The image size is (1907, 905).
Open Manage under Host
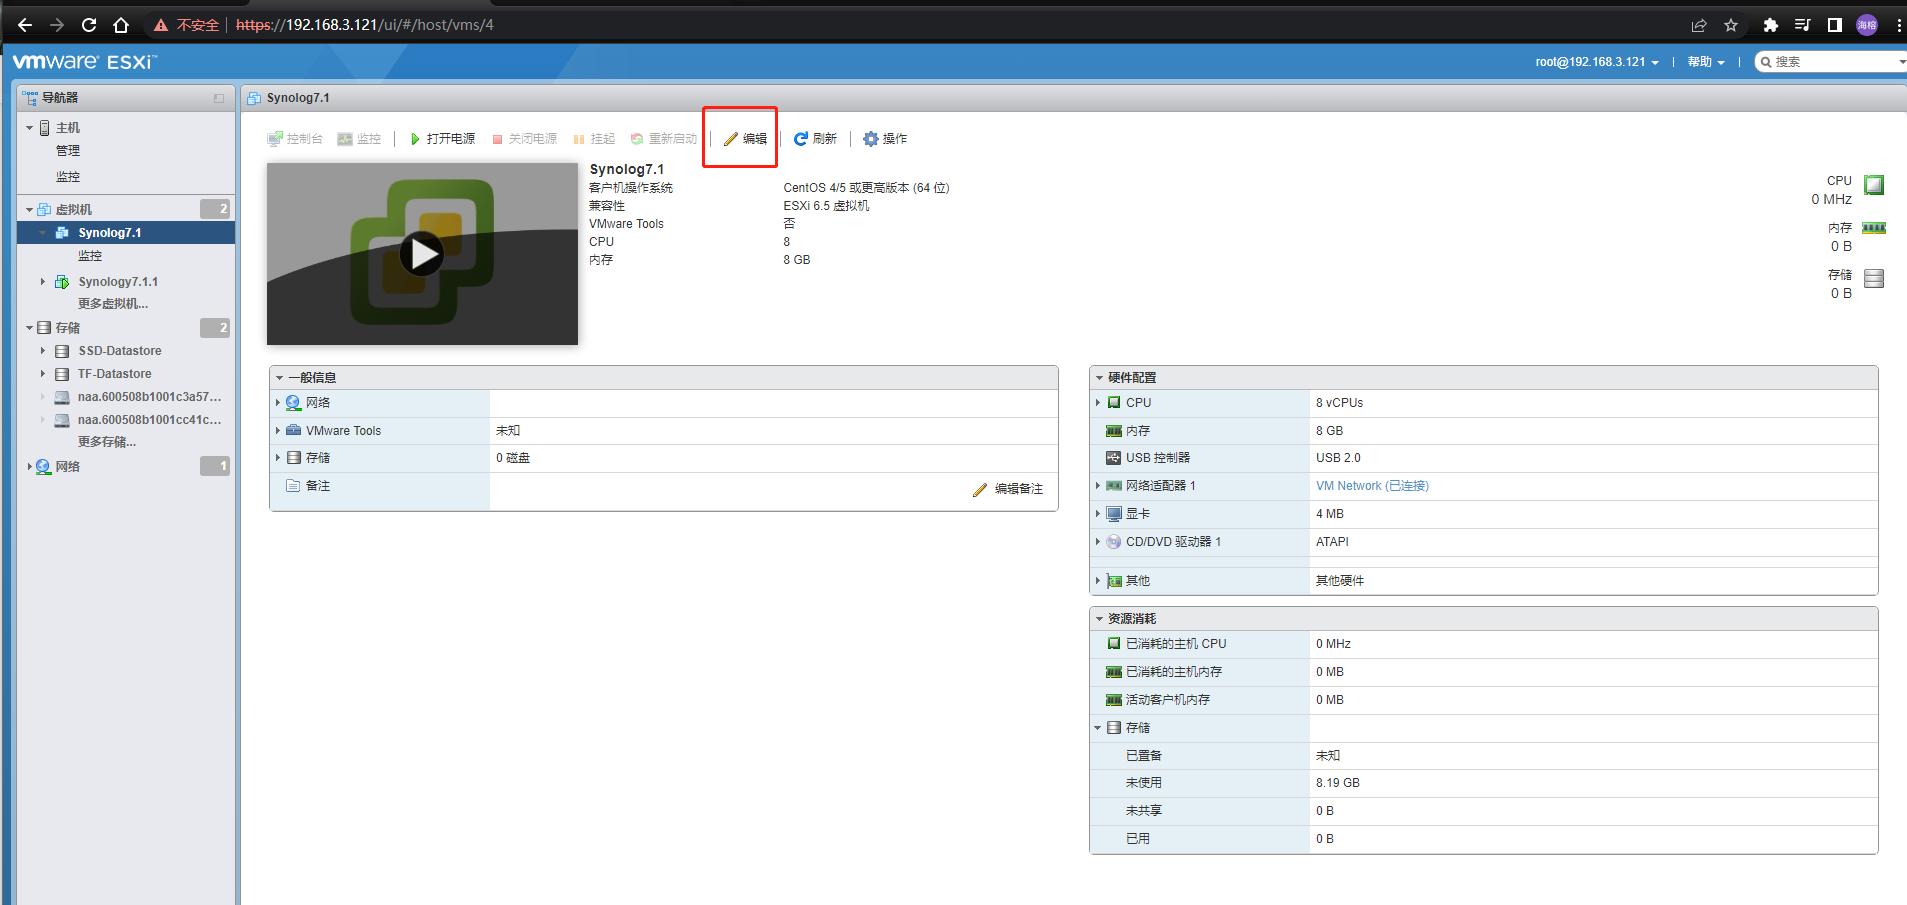point(68,151)
